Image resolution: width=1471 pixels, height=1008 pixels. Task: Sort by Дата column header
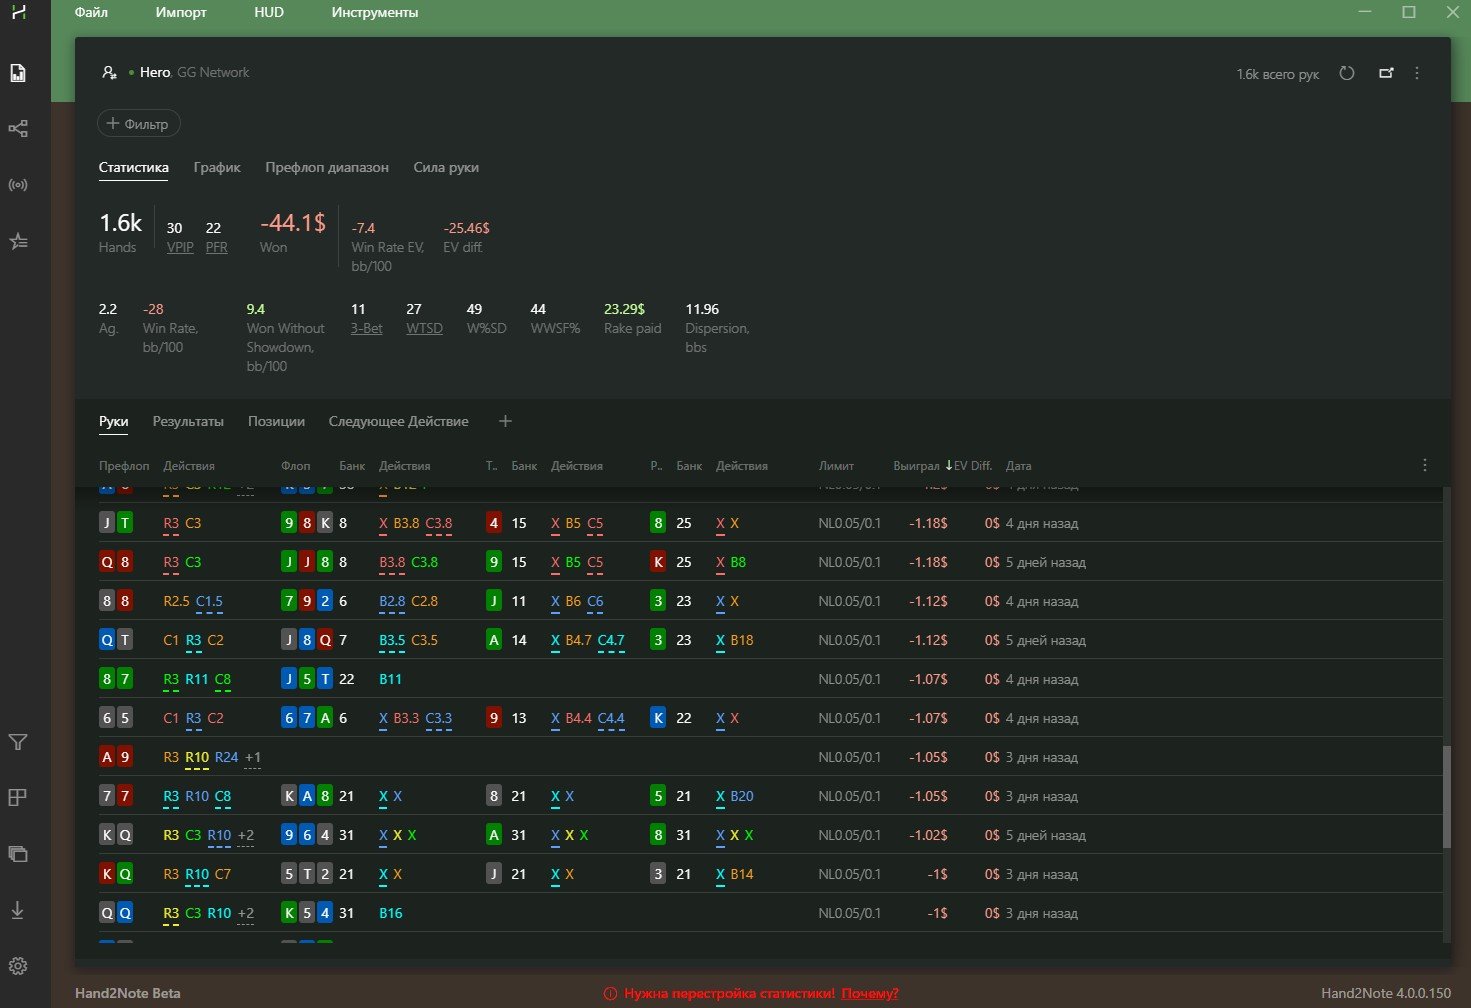[1018, 466]
